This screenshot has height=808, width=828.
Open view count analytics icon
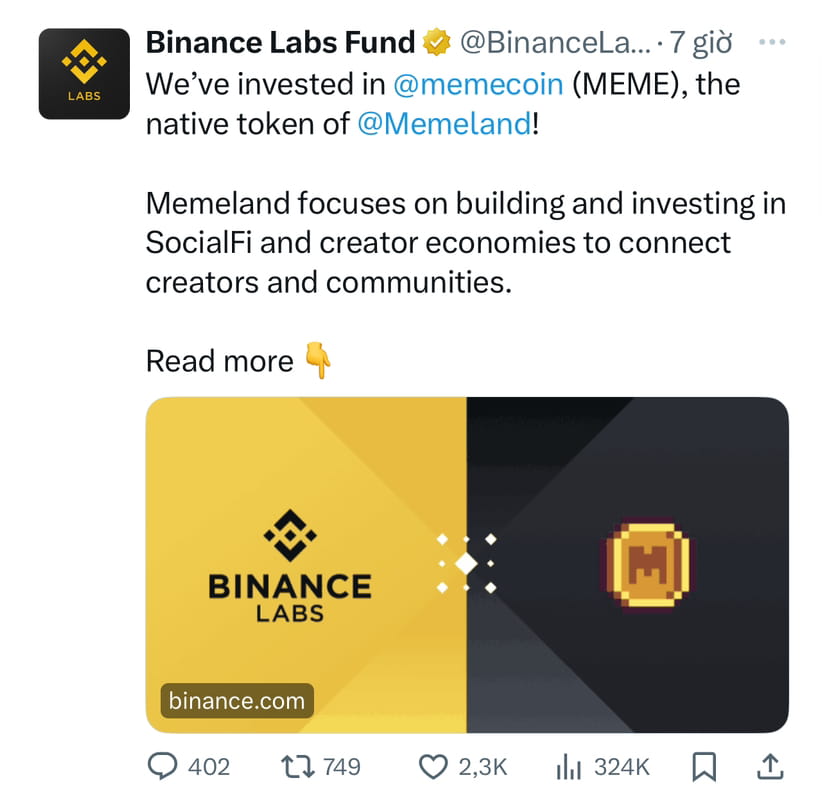click(568, 766)
